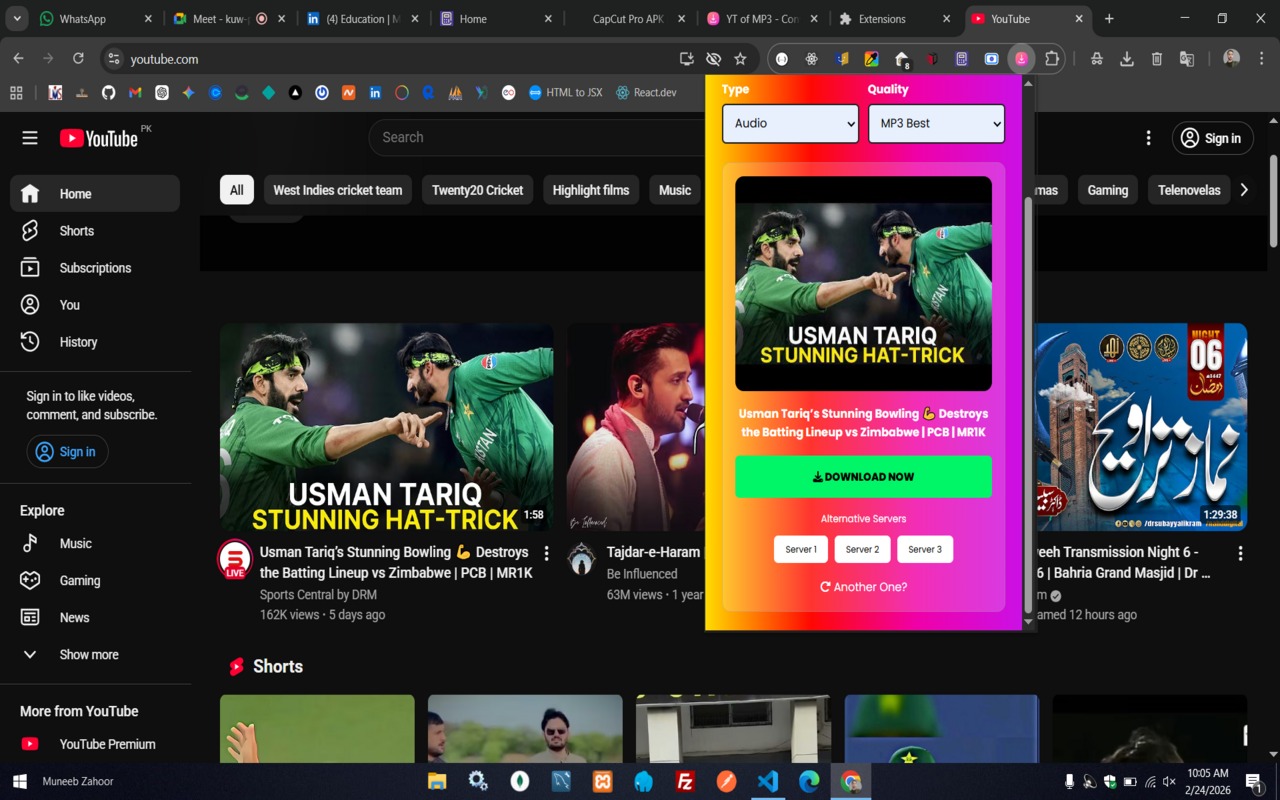
Task: Launch FileZilla from the taskbar
Action: [685, 781]
